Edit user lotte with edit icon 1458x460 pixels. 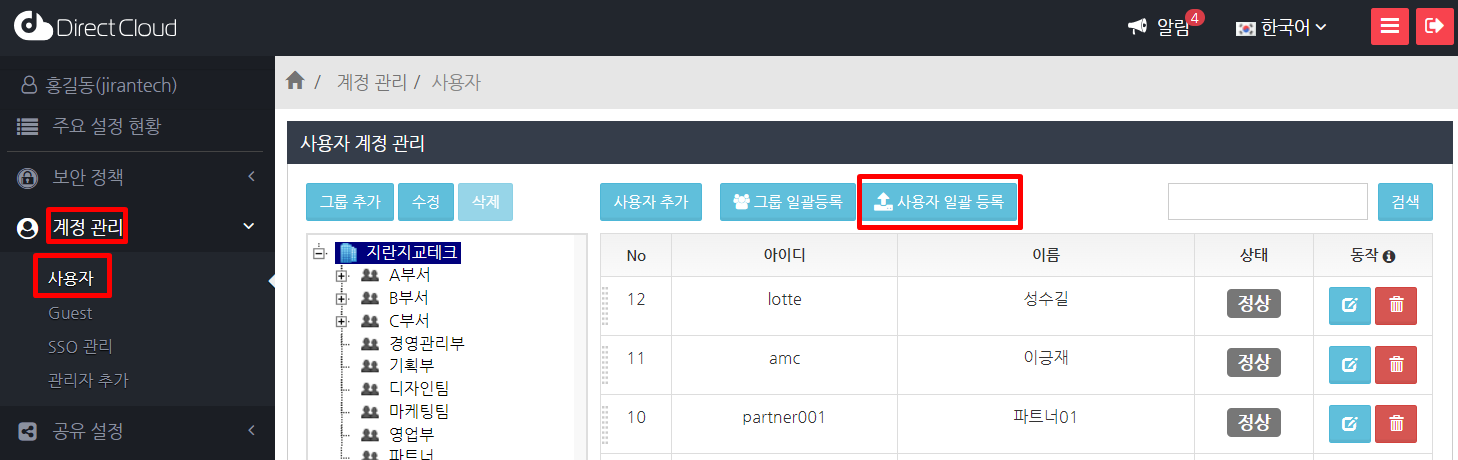[1349, 305]
